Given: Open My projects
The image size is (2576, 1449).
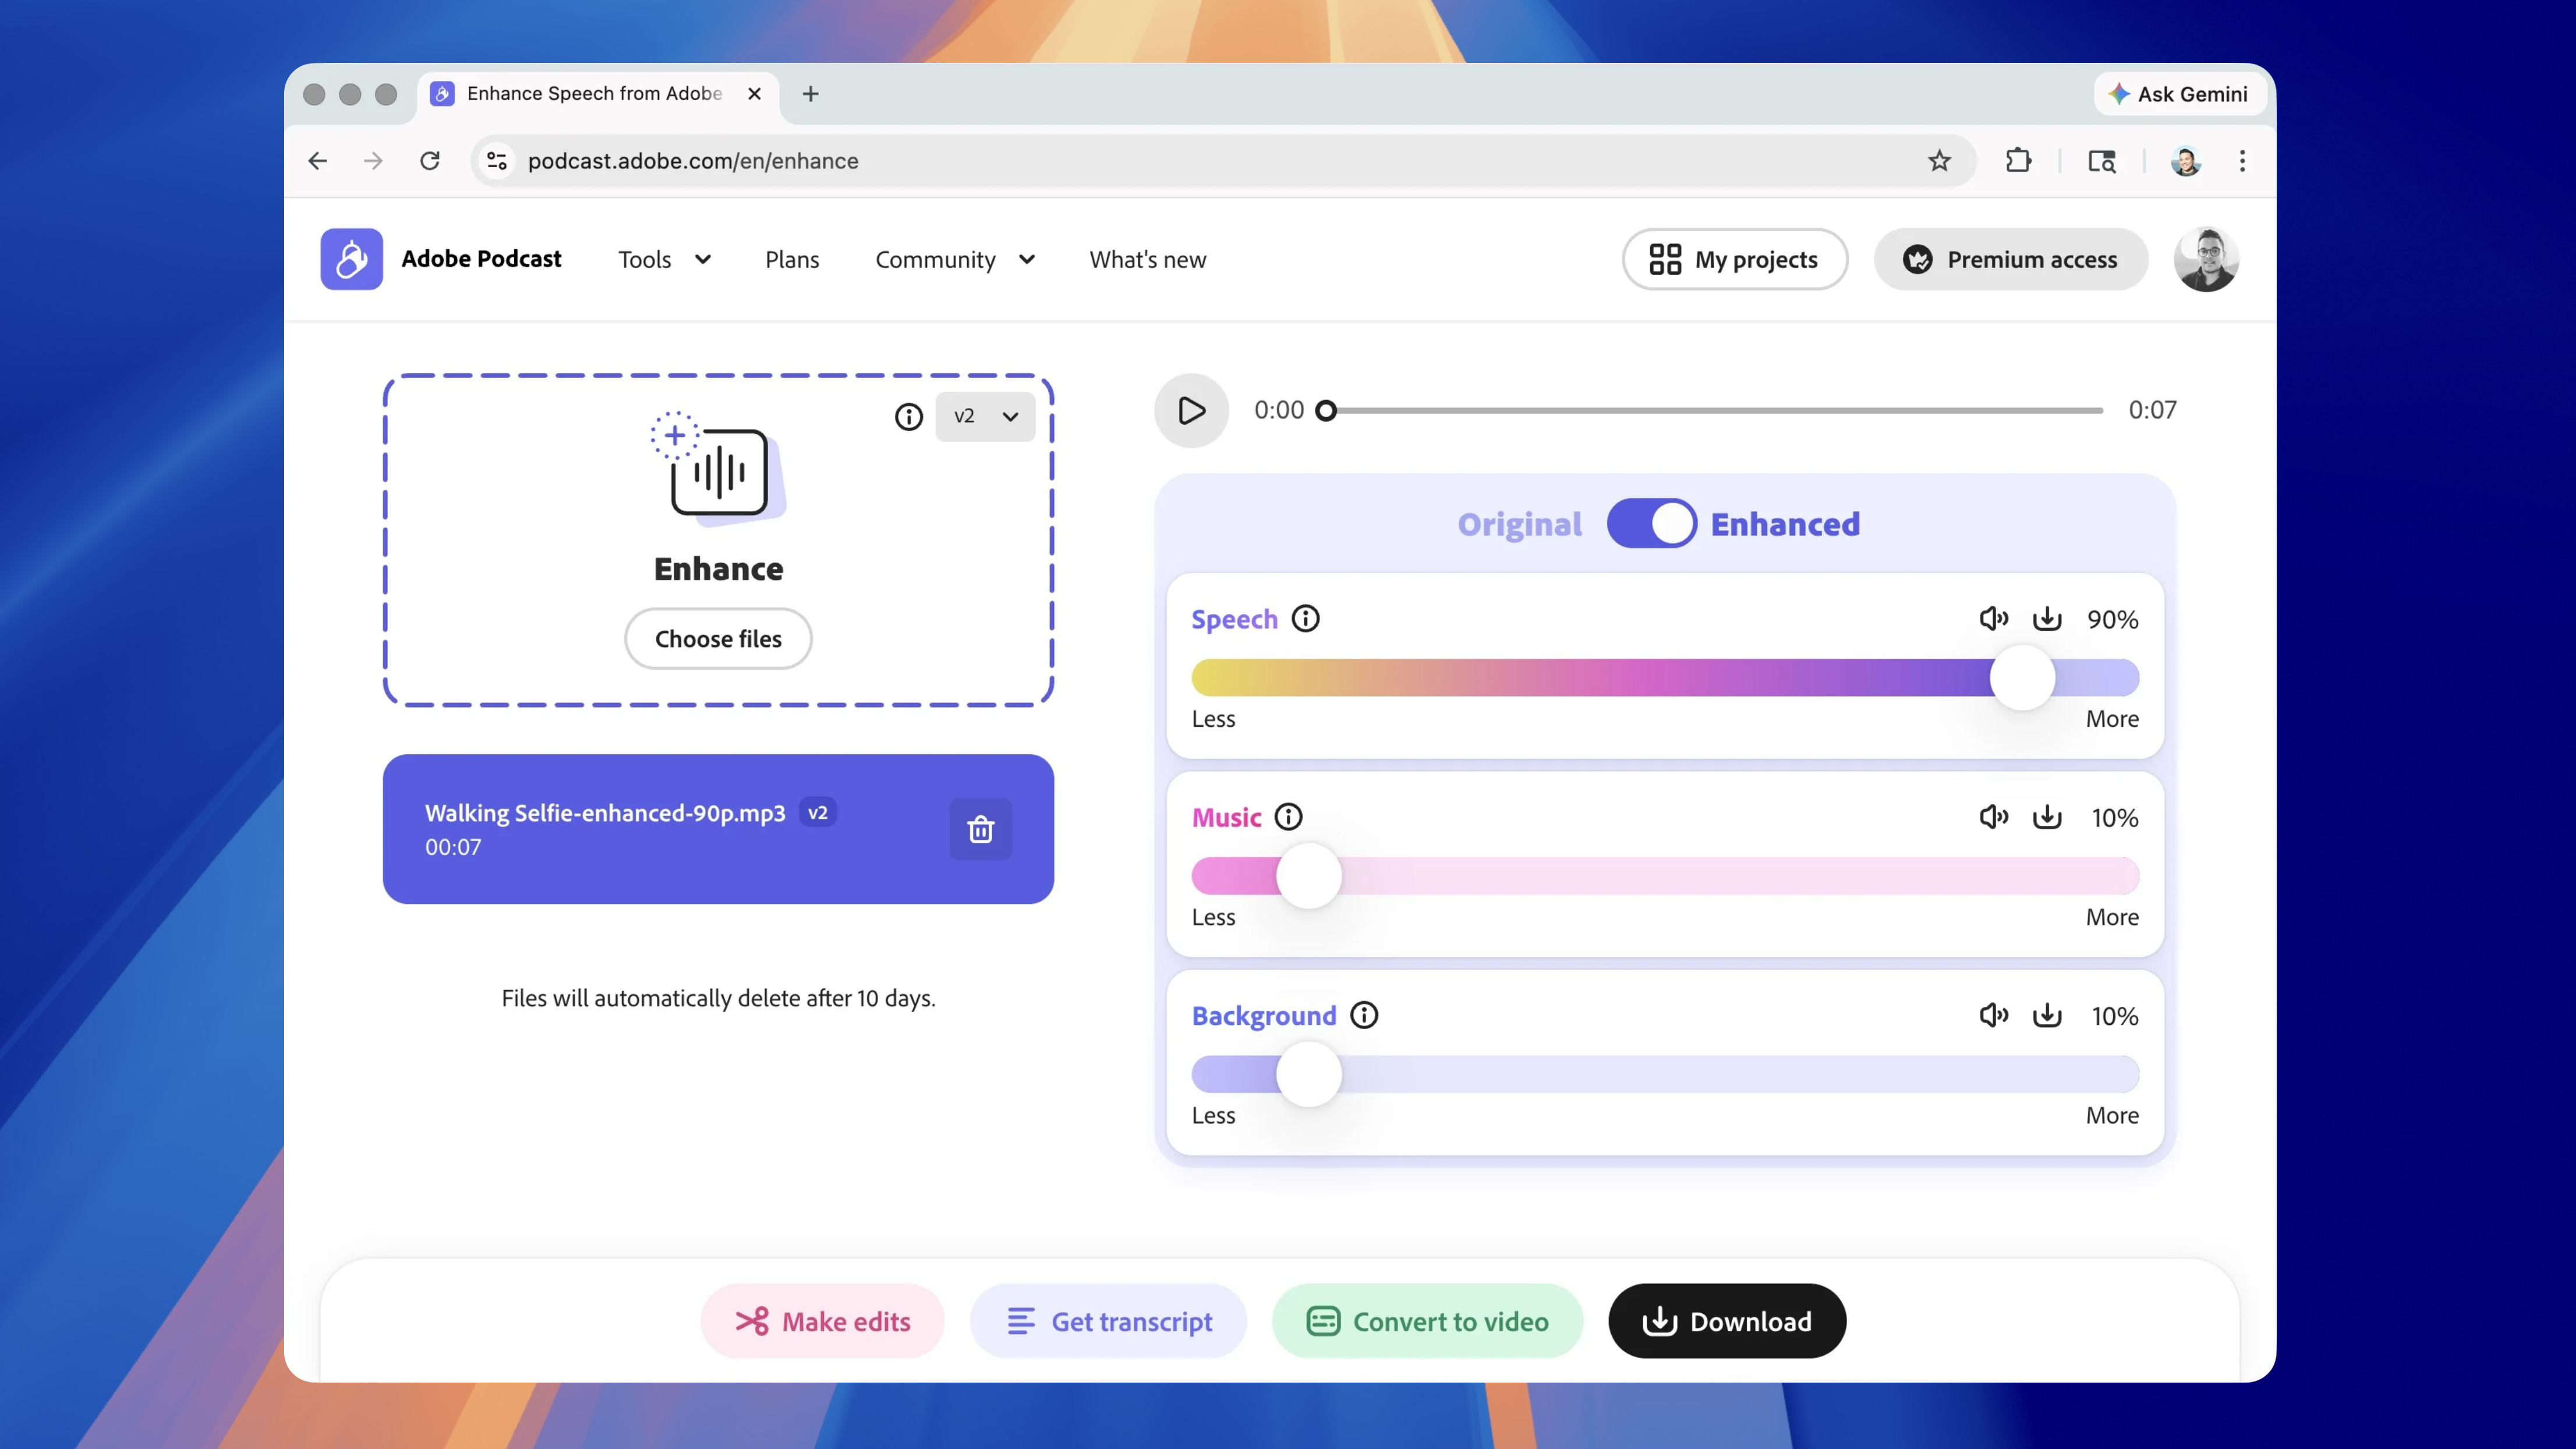Looking at the screenshot, I should [x=1735, y=259].
